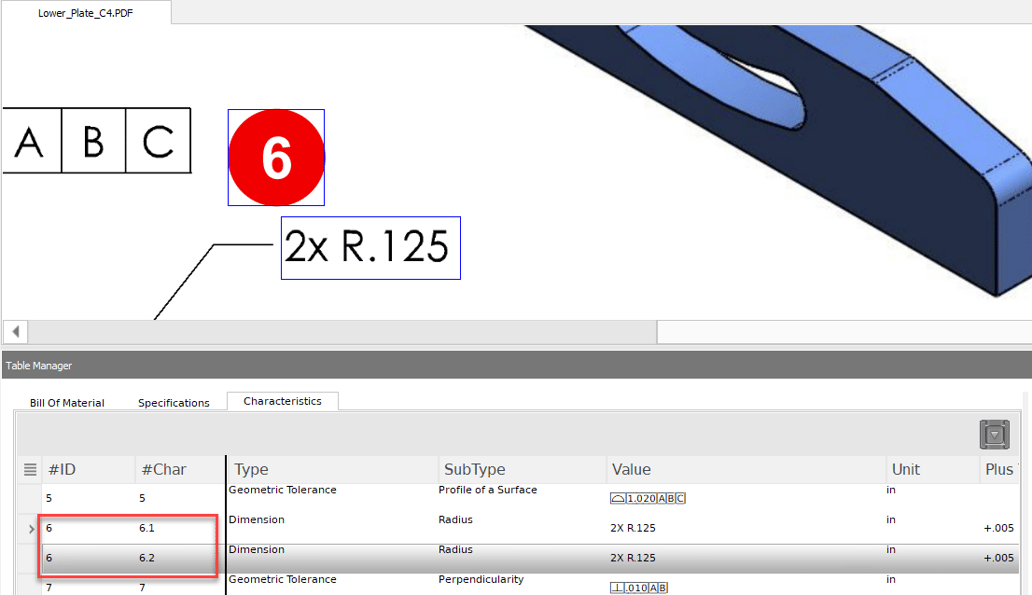Image resolution: width=1032 pixels, height=595 pixels.
Task: Click the profile tolerance feature control frame
Action: click(648, 498)
